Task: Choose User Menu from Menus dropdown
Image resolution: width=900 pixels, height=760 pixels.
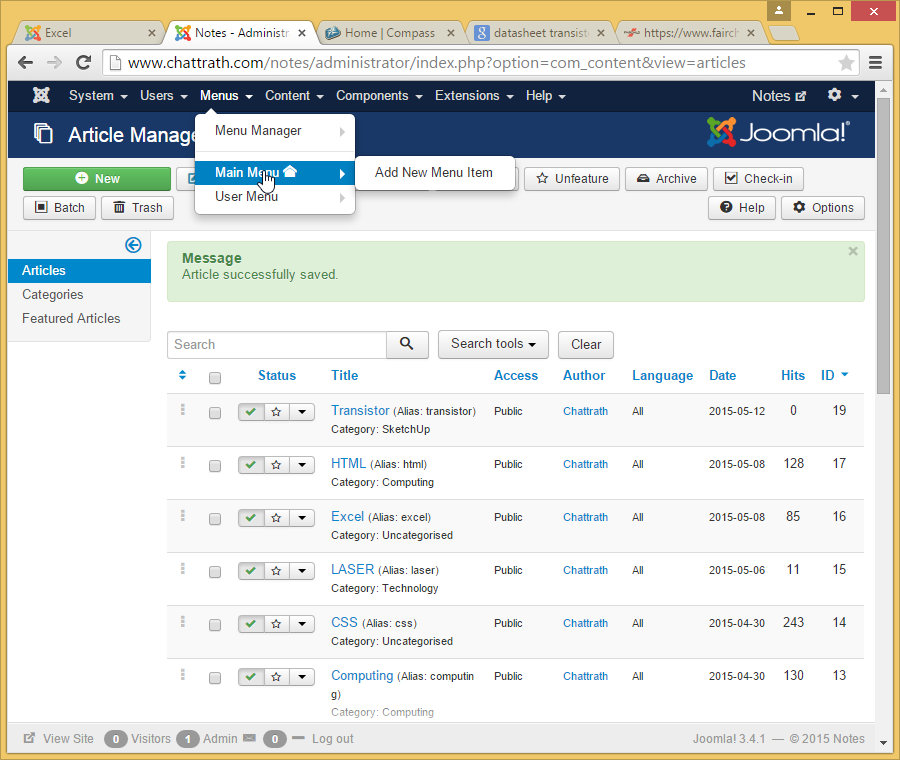Action: click(x=247, y=197)
